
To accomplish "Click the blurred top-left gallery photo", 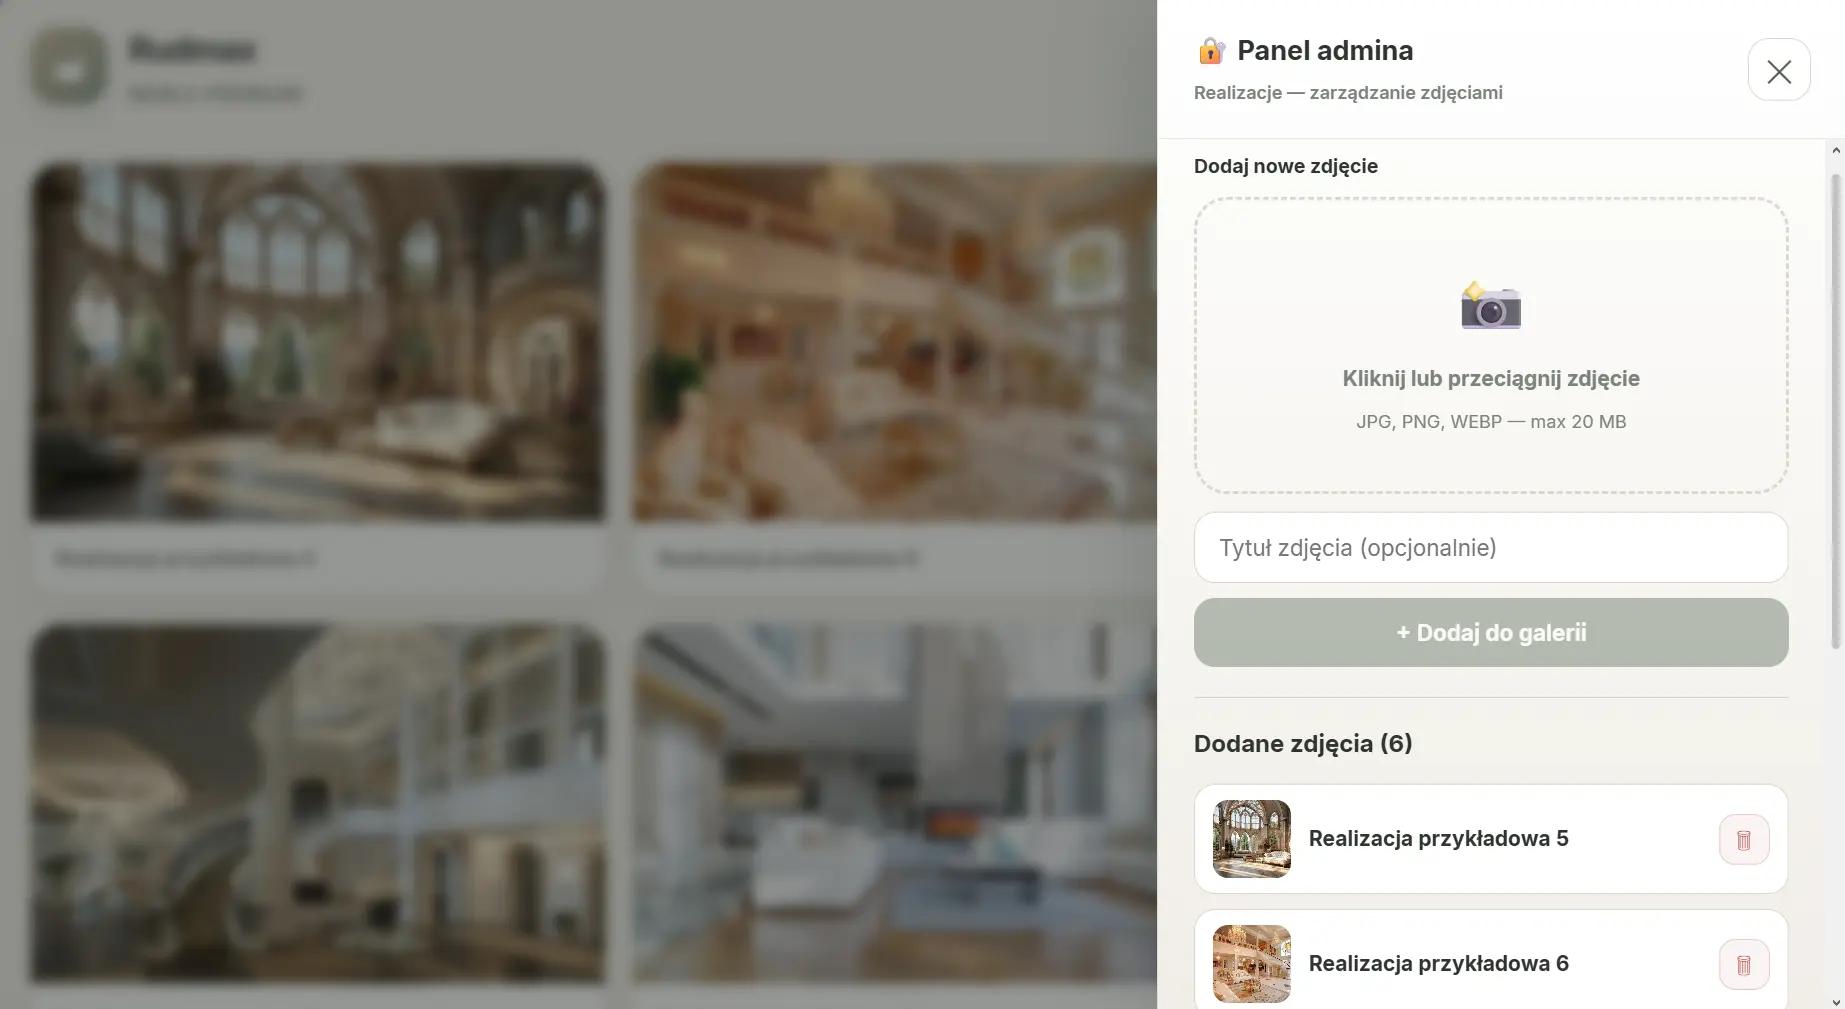I will tap(318, 342).
